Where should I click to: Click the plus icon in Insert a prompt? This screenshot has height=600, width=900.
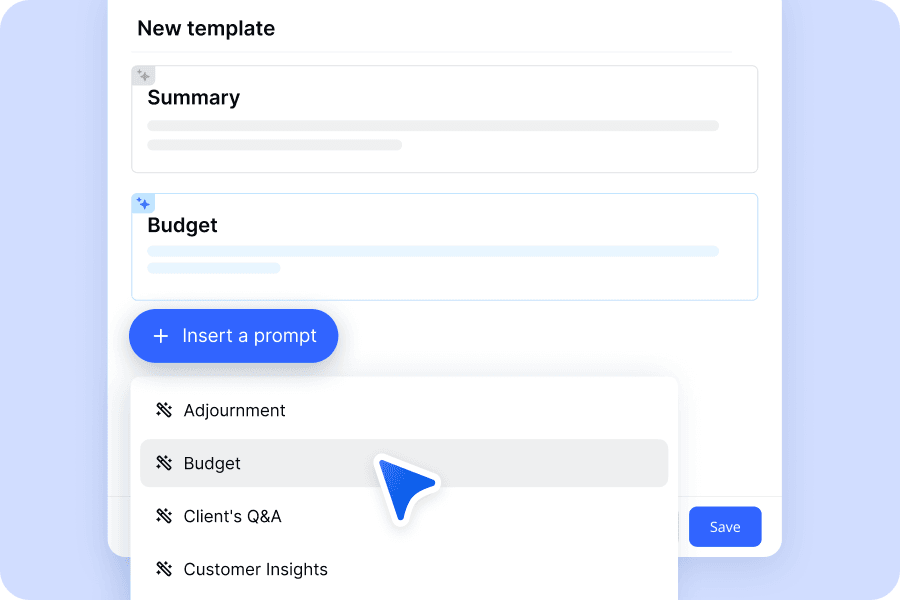tap(161, 336)
